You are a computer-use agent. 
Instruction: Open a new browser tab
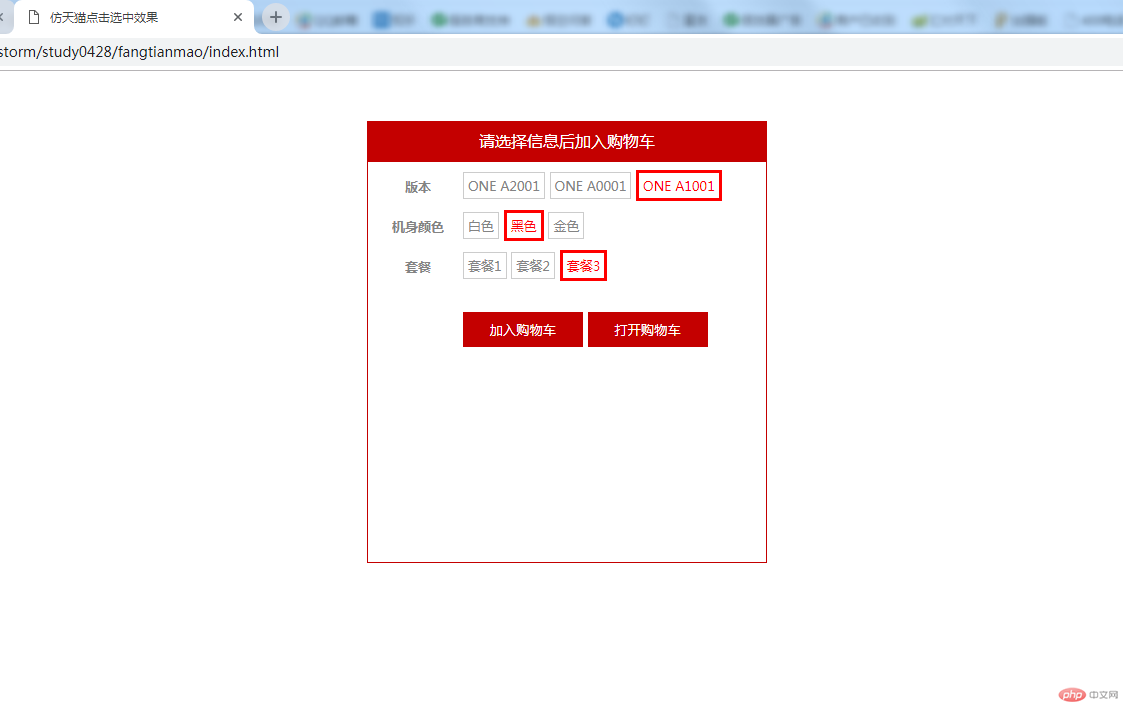point(275,17)
